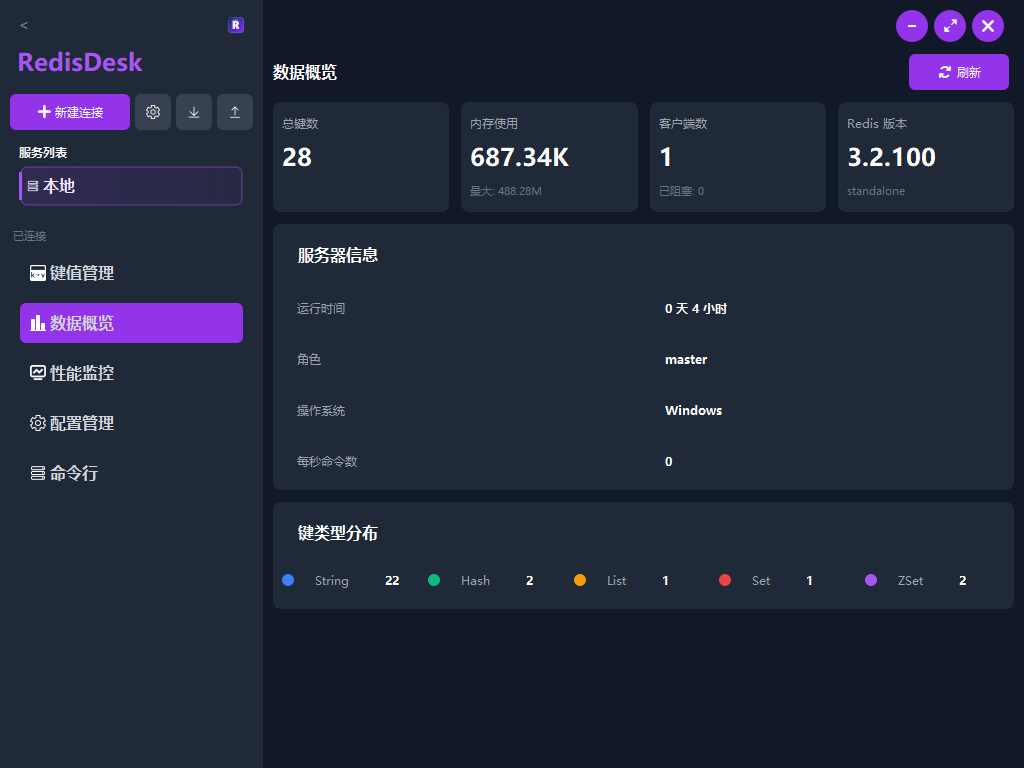The height and width of the screenshot is (768, 1024).
Task: Click the upload/export arrow icon button
Action: (x=235, y=112)
